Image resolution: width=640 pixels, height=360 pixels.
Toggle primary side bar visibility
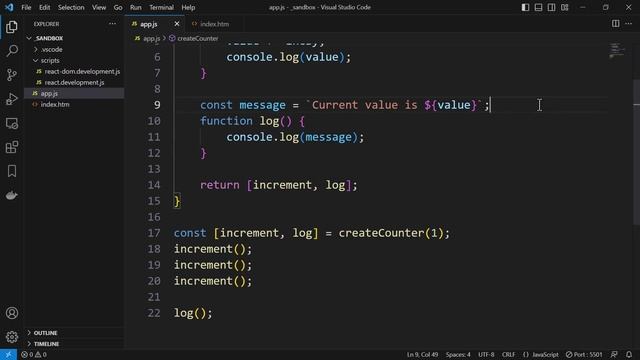click(x=525, y=7)
